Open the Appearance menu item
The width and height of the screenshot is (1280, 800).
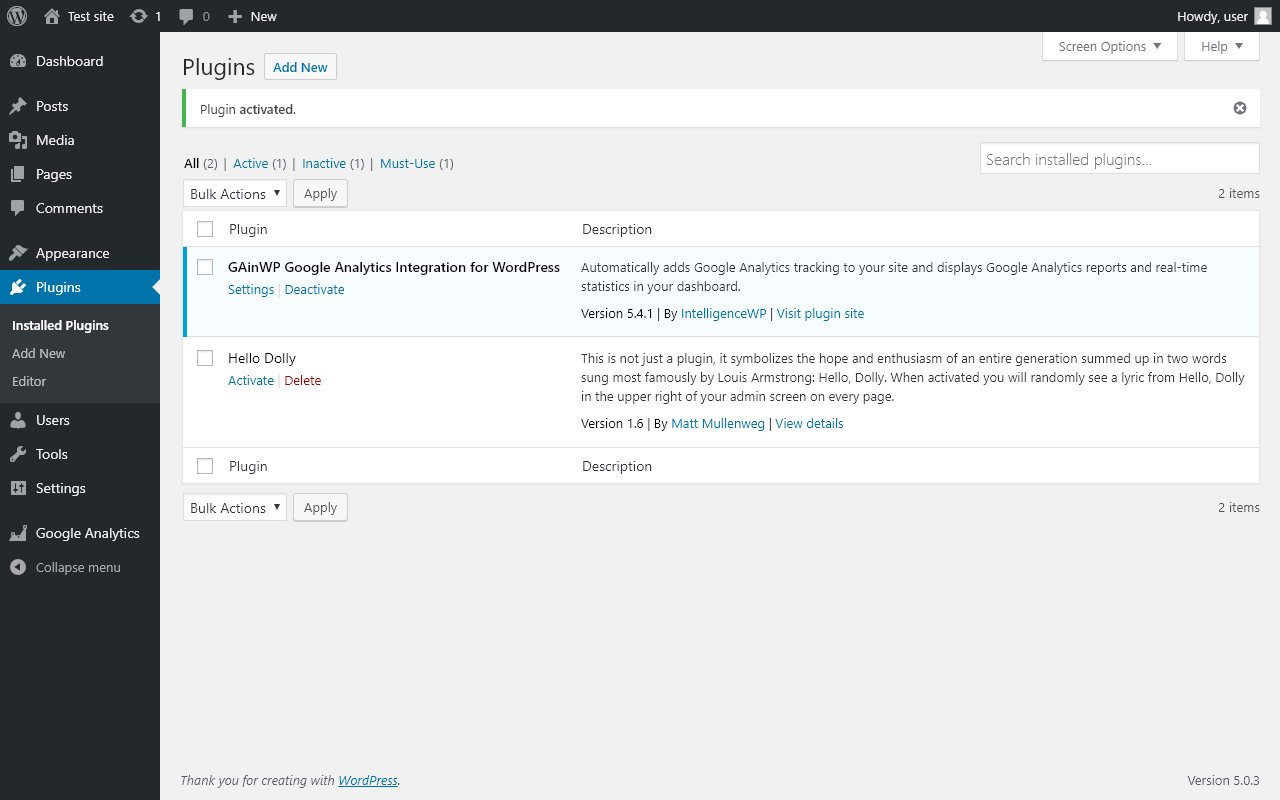[80, 253]
